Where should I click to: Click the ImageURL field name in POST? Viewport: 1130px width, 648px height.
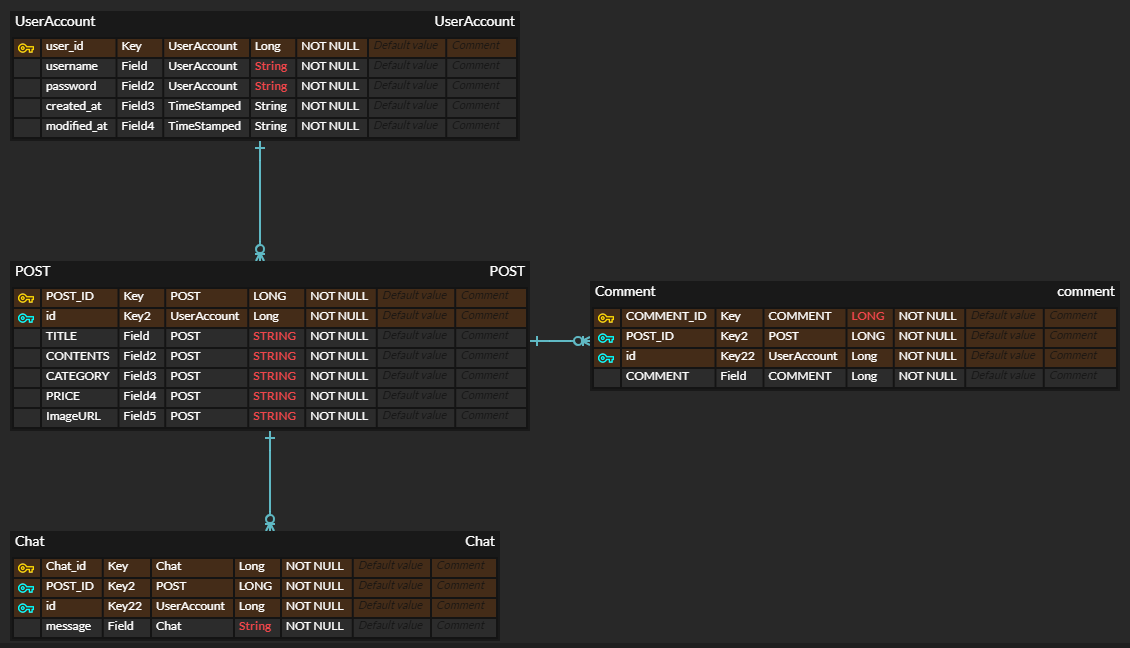[x=74, y=416]
